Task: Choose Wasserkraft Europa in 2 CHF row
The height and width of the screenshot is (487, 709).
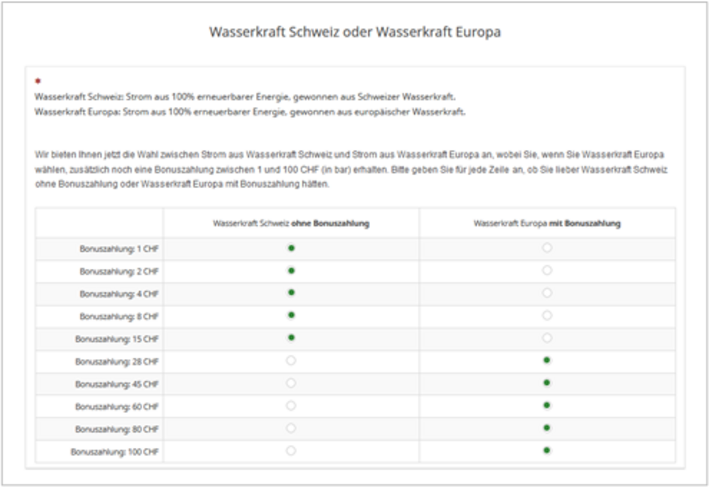Action: (547, 270)
